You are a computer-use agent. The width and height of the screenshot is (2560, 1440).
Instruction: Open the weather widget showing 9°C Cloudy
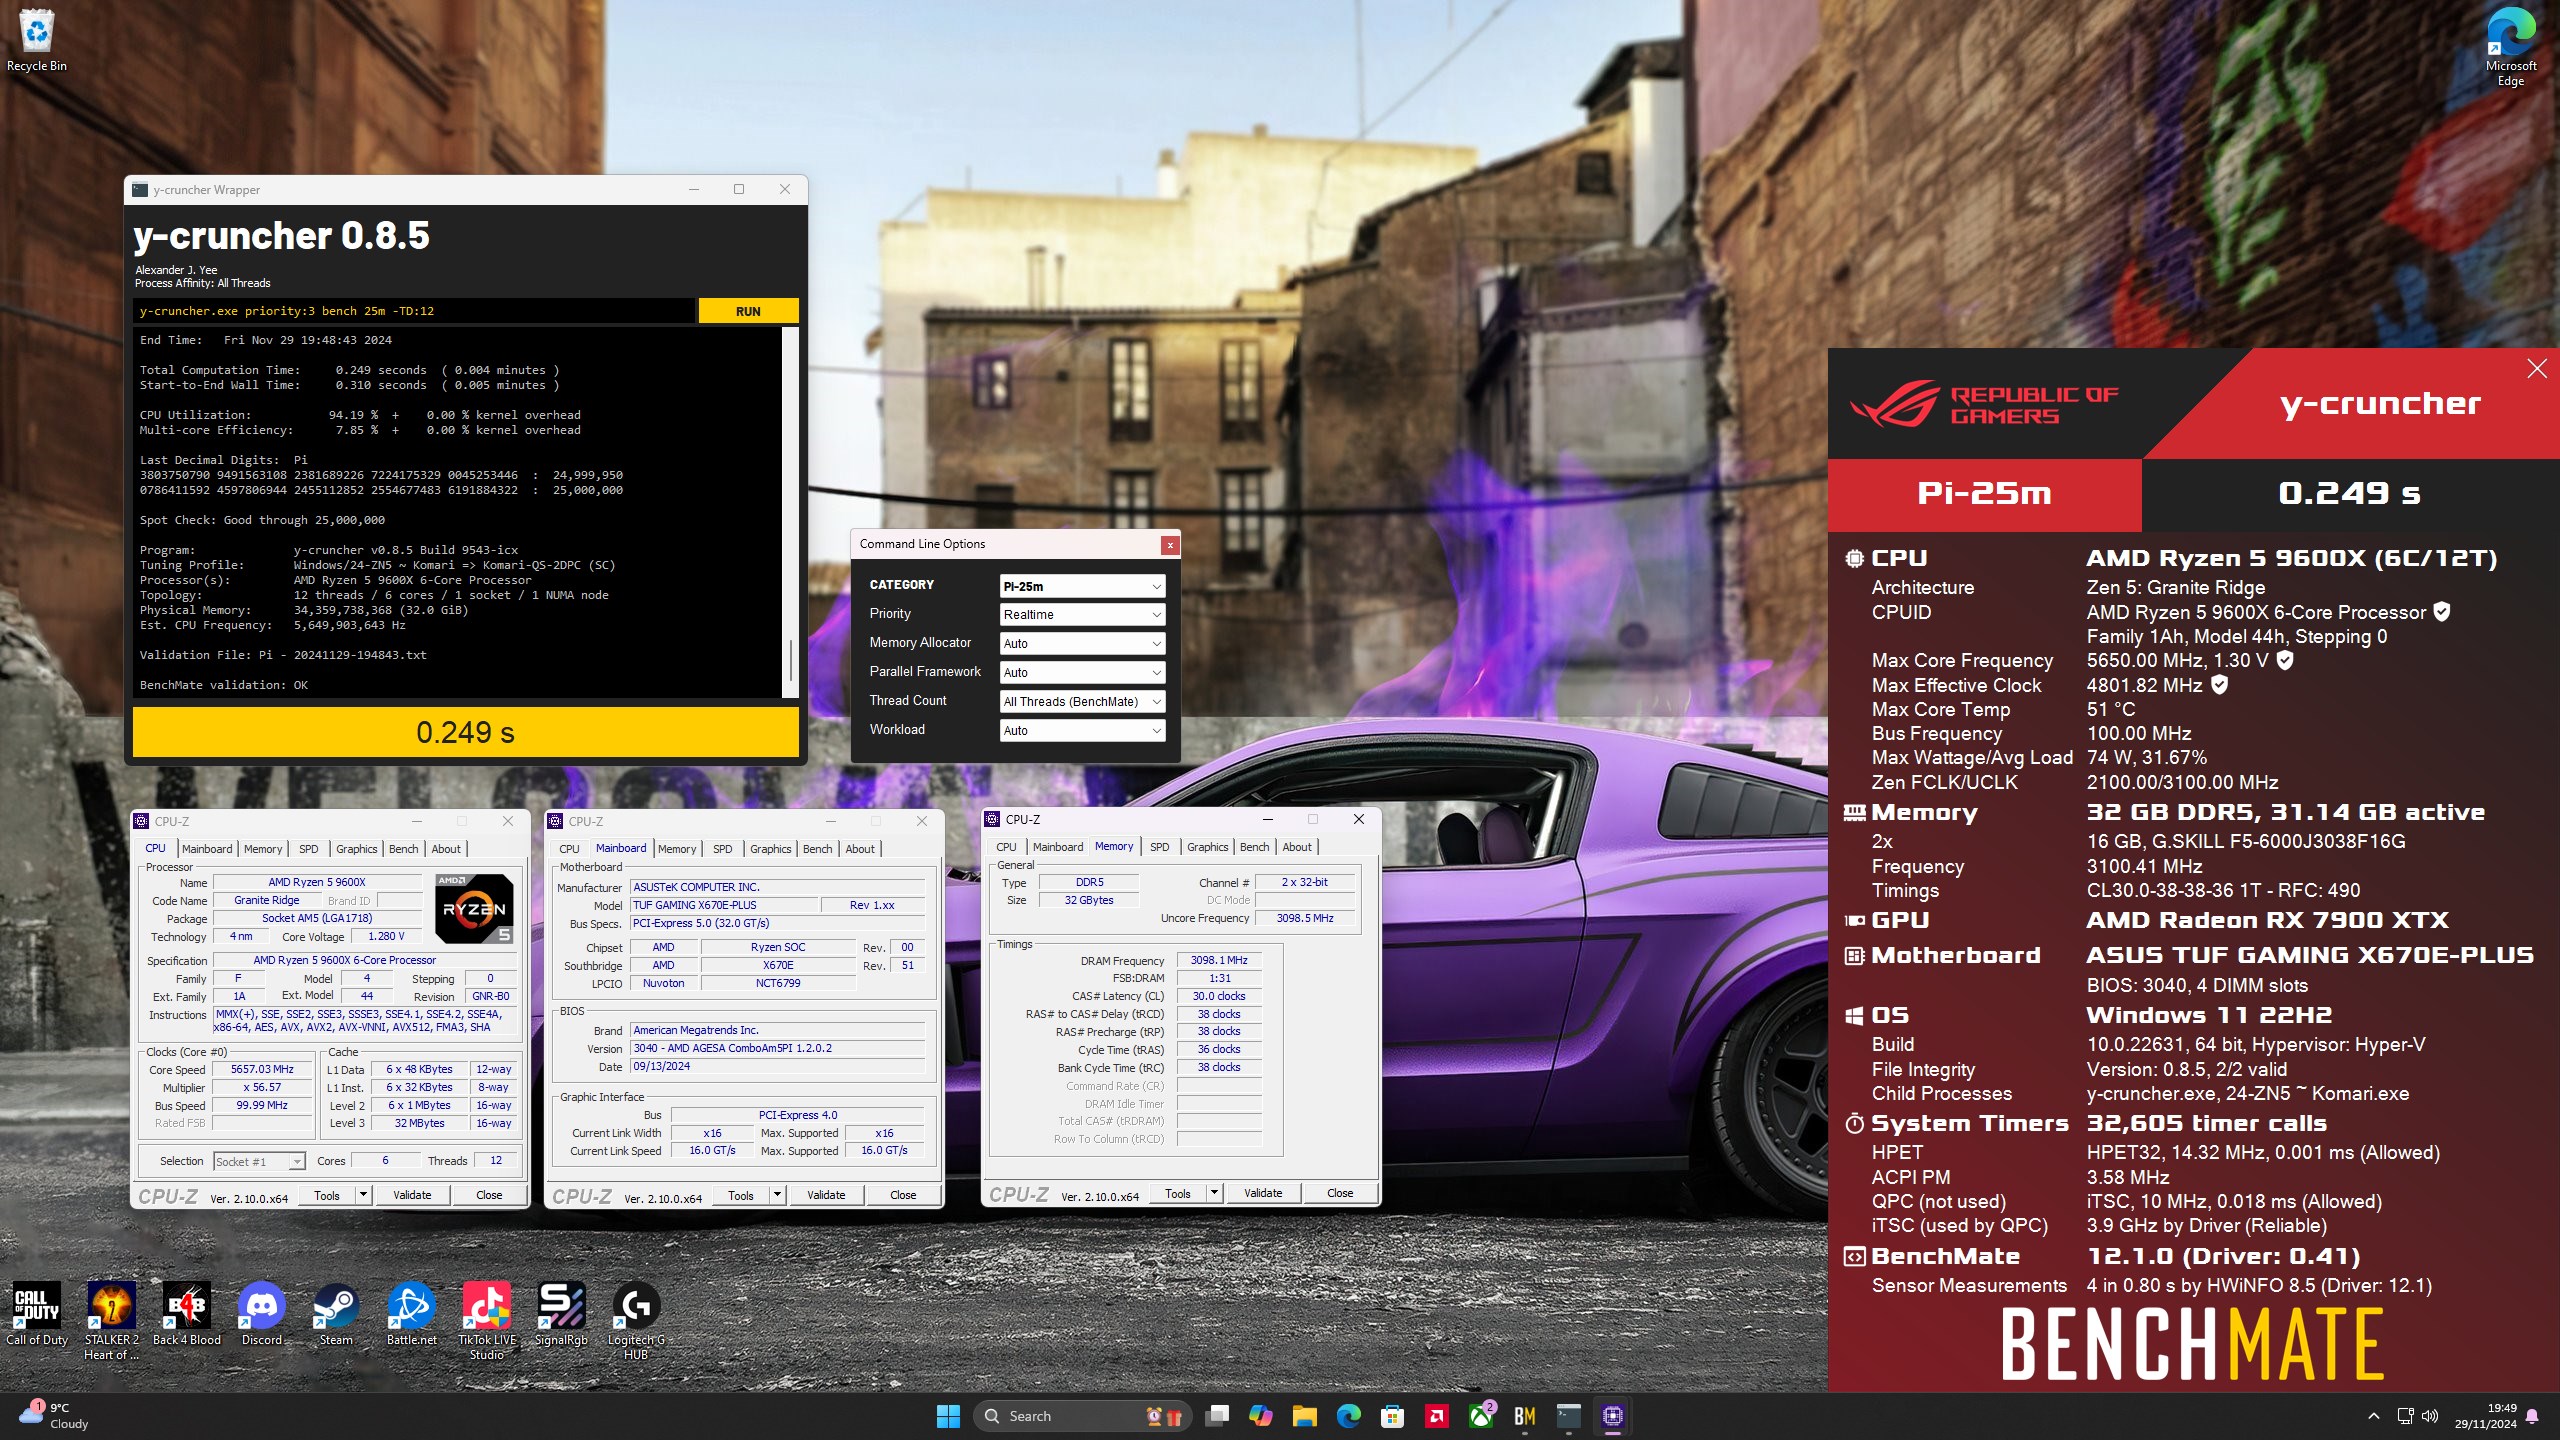55,1416
